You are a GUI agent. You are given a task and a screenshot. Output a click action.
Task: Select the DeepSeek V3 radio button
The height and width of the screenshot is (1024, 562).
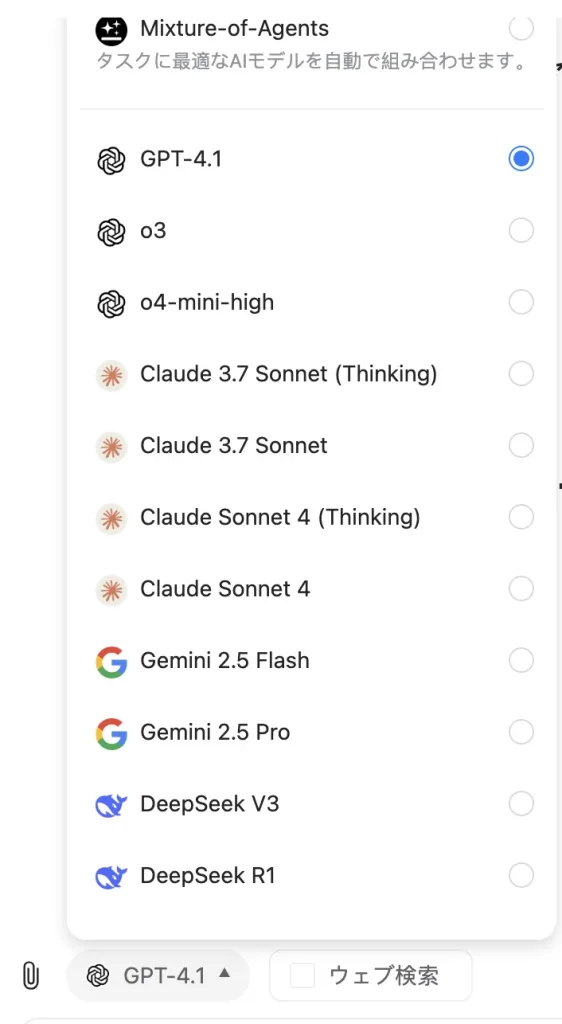[x=521, y=804]
